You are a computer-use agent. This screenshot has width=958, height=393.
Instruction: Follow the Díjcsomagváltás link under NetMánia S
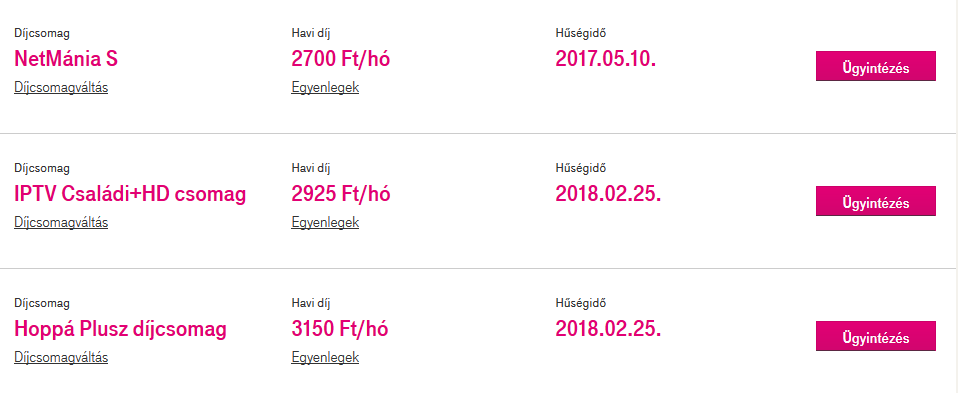click(x=61, y=87)
